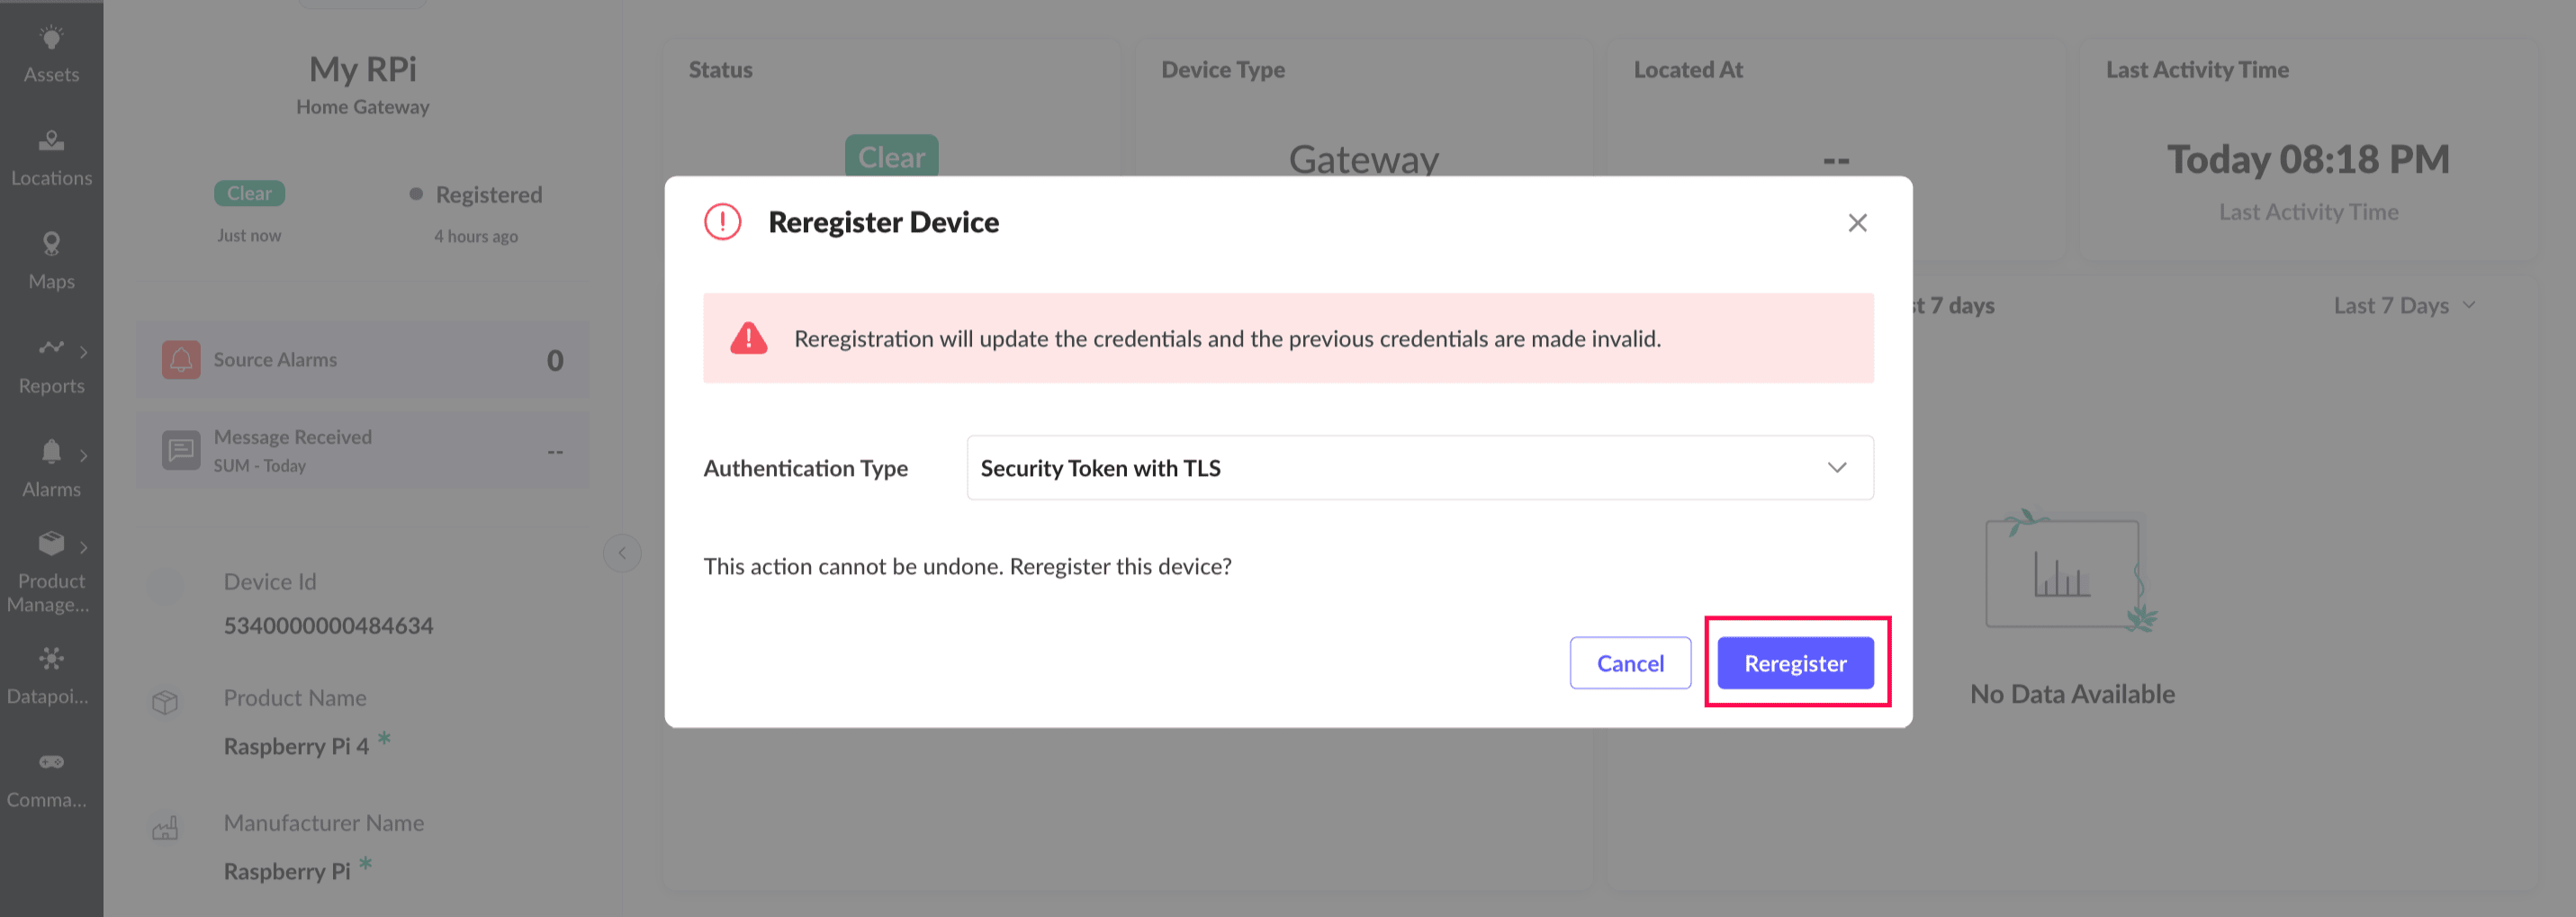This screenshot has height=917, width=2576.
Task: Open the Reports section
Action: [51, 365]
